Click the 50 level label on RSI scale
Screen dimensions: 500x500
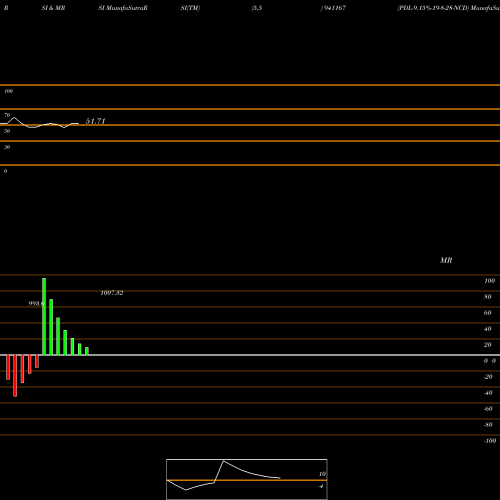7,131
